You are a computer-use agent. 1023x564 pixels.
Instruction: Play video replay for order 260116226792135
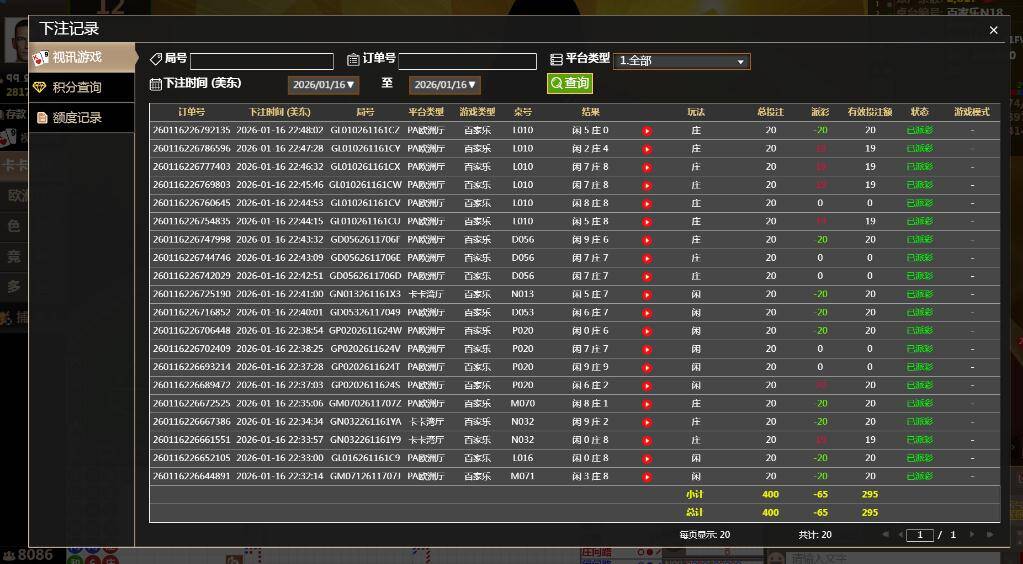click(x=647, y=131)
